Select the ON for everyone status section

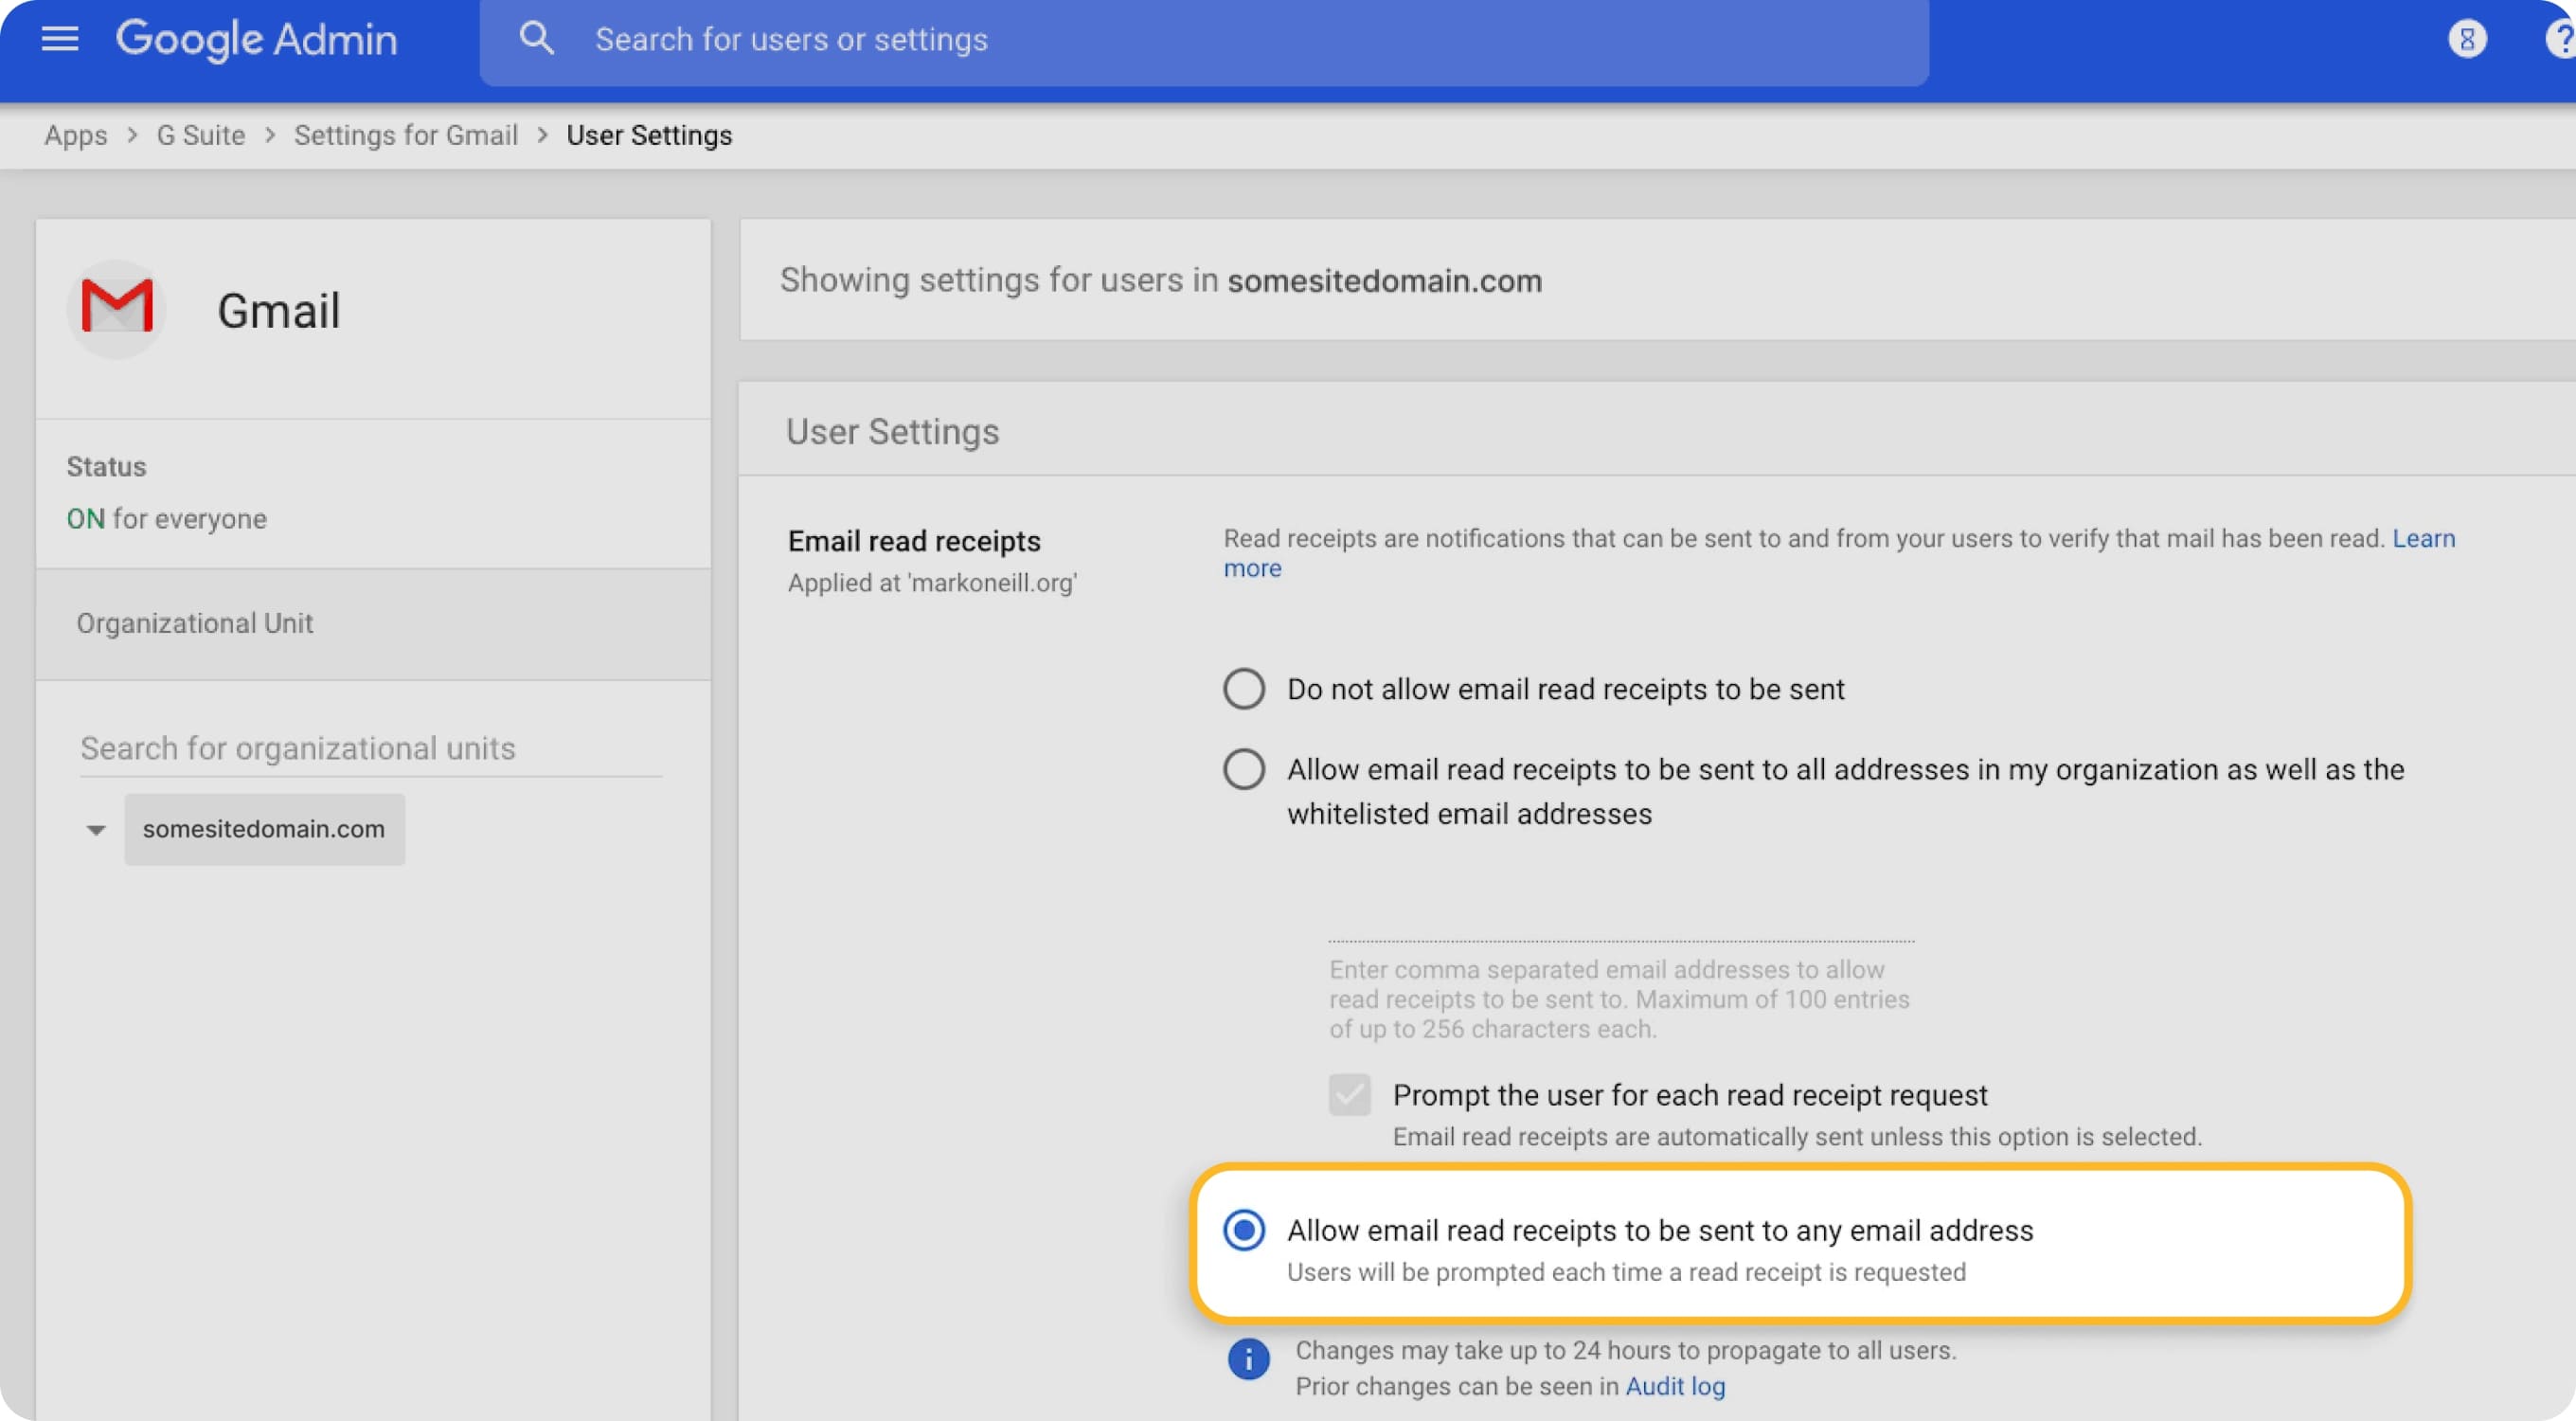166,518
